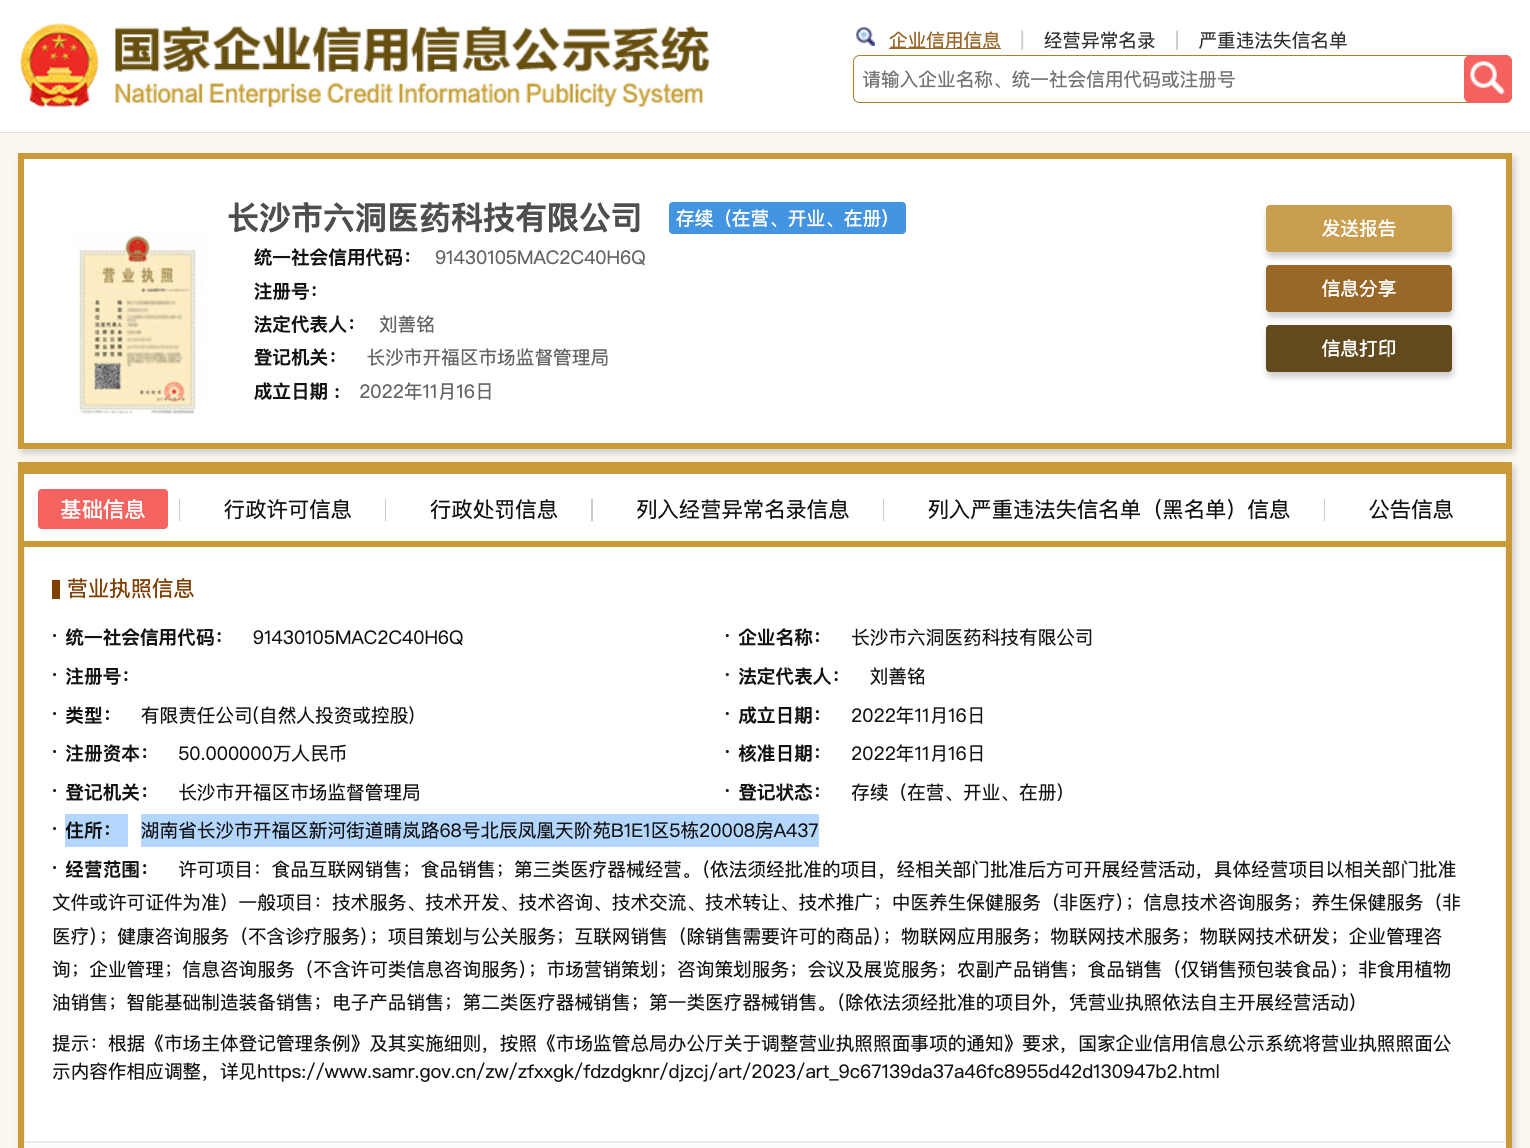Image resolution: width=1530 pixels, height=1148 pixels.
Task: Click the national emblem logo
Action: [59, 66]
